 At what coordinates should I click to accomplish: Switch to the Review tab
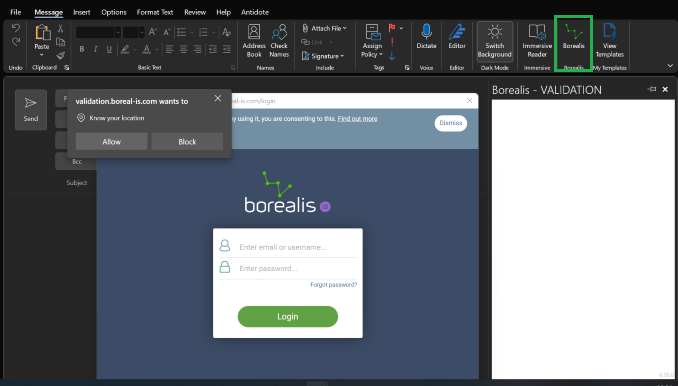pos(195,12)
